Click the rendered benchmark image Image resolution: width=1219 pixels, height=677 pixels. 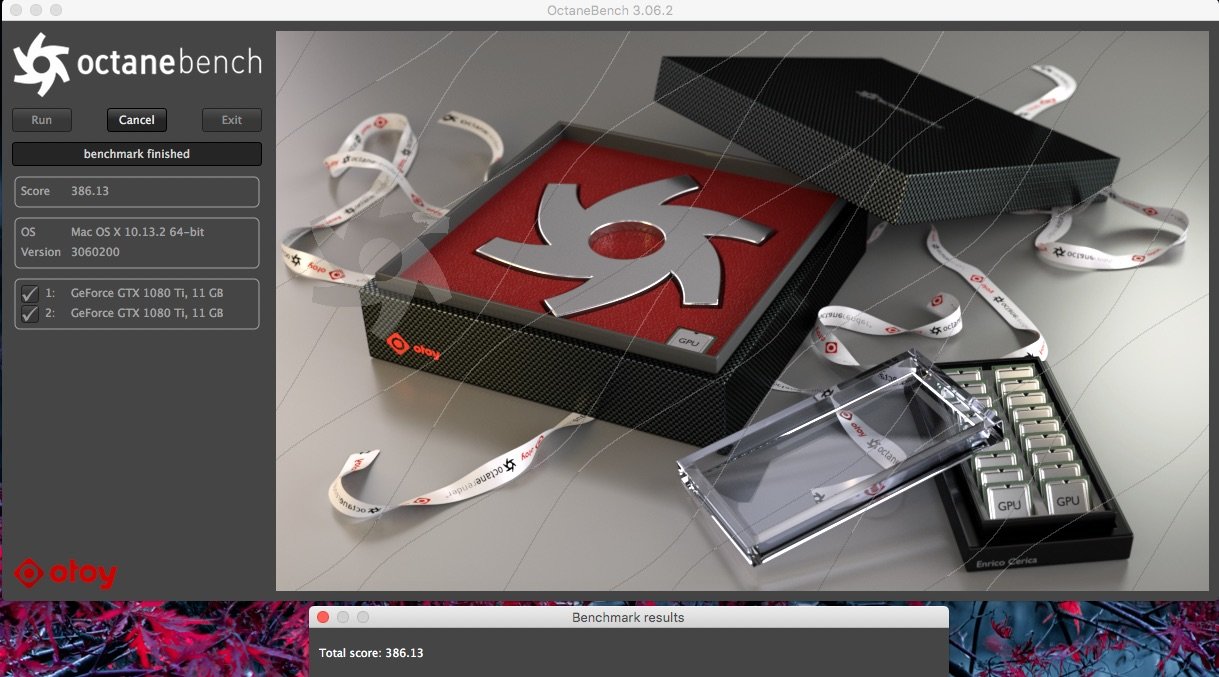(x=742, y=310)
